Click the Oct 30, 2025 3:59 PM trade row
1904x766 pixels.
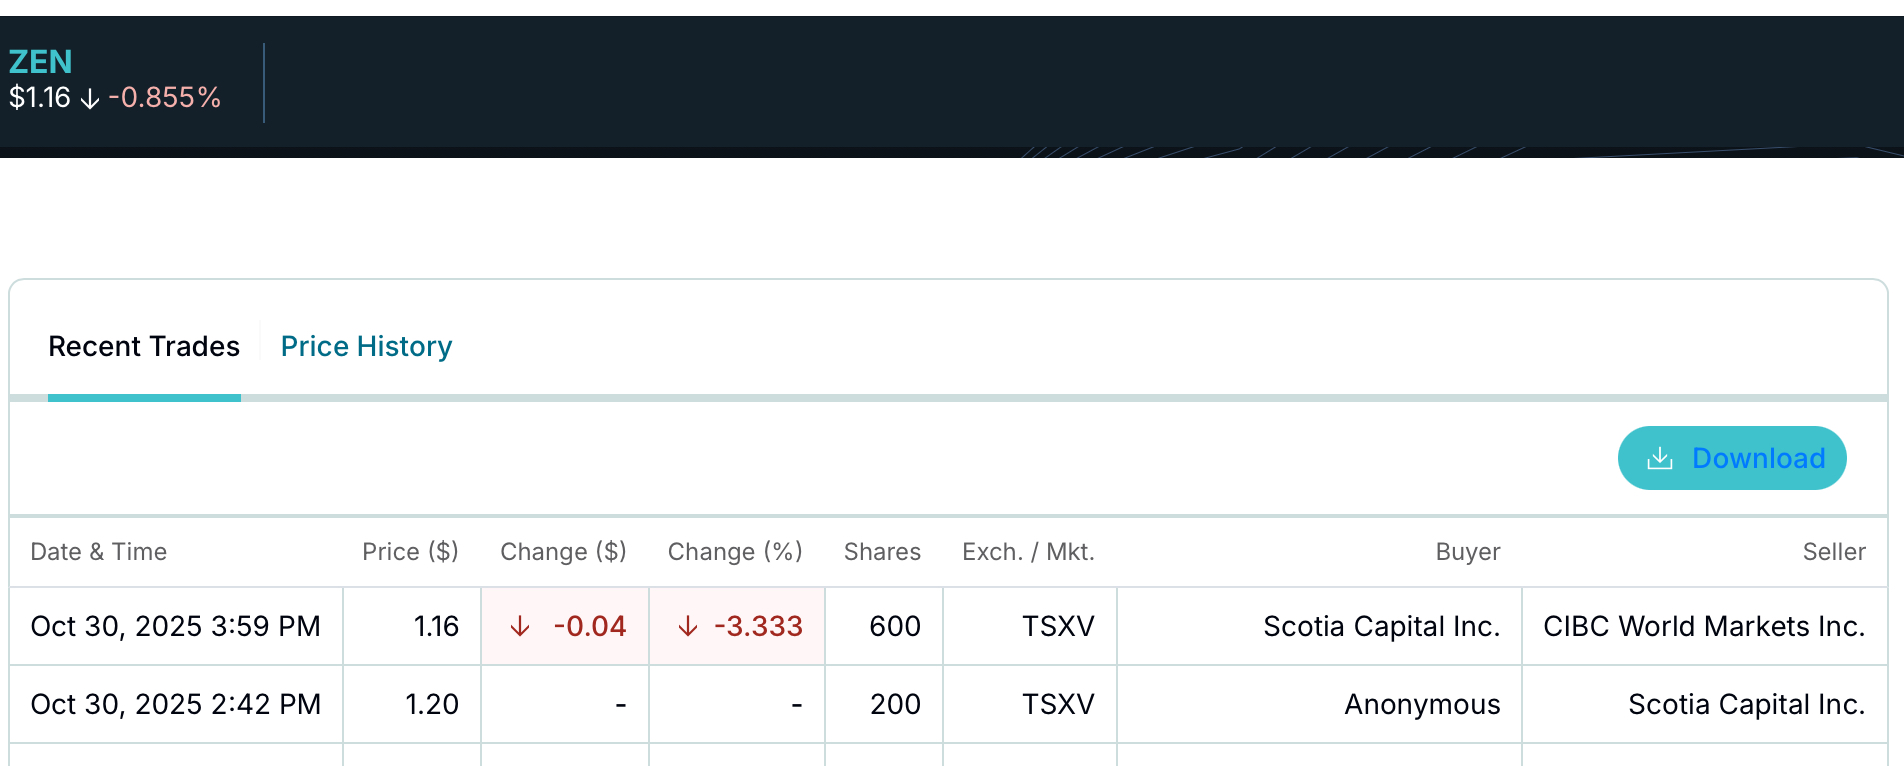(x=176, y=627)
